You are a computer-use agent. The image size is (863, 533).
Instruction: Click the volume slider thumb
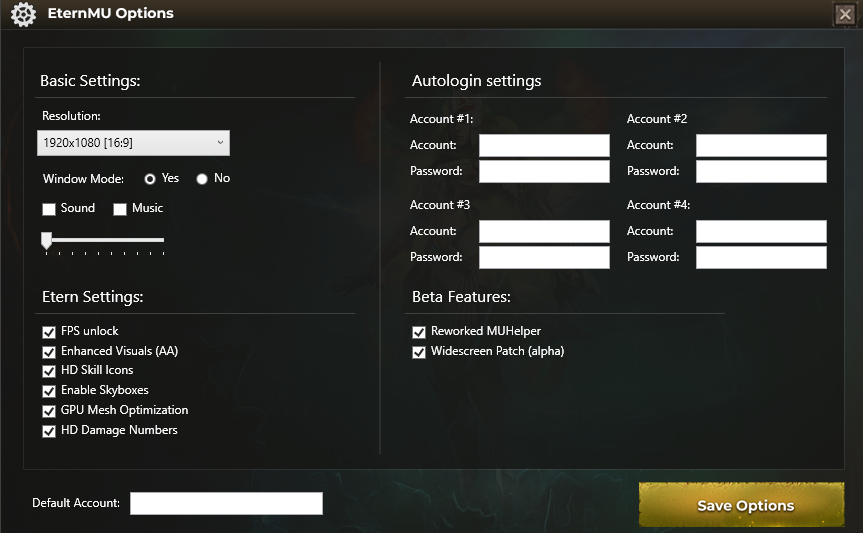coord(46,240)
